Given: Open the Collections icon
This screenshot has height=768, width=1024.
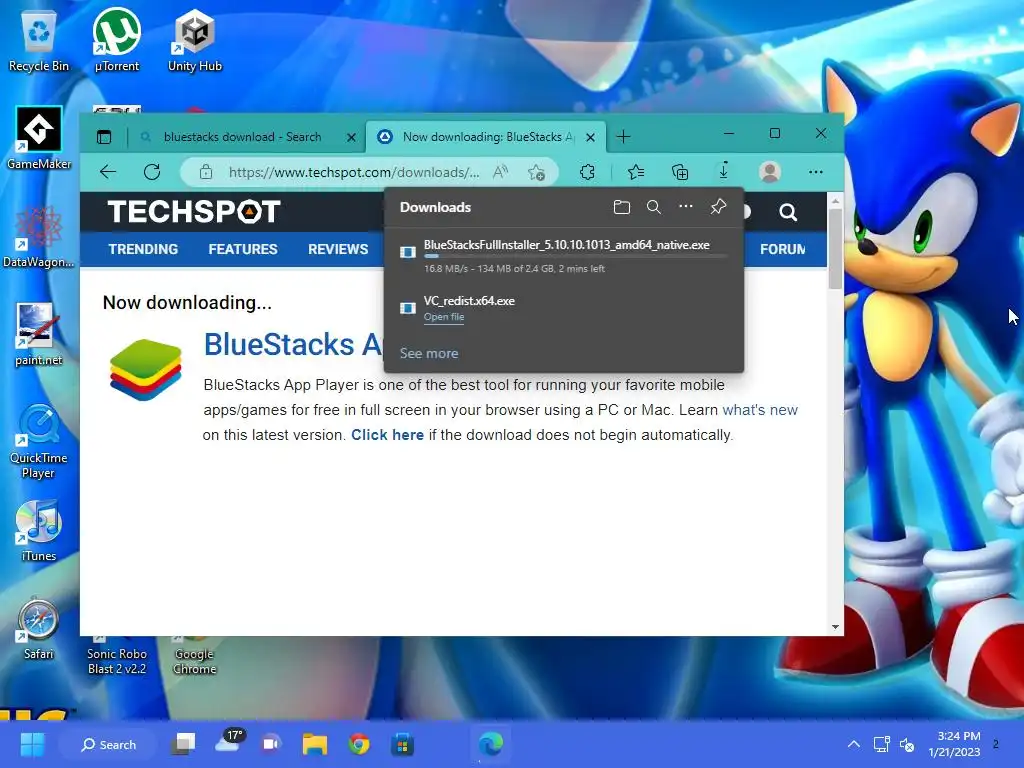Looking at the screenshot, I should click(680, 172).
